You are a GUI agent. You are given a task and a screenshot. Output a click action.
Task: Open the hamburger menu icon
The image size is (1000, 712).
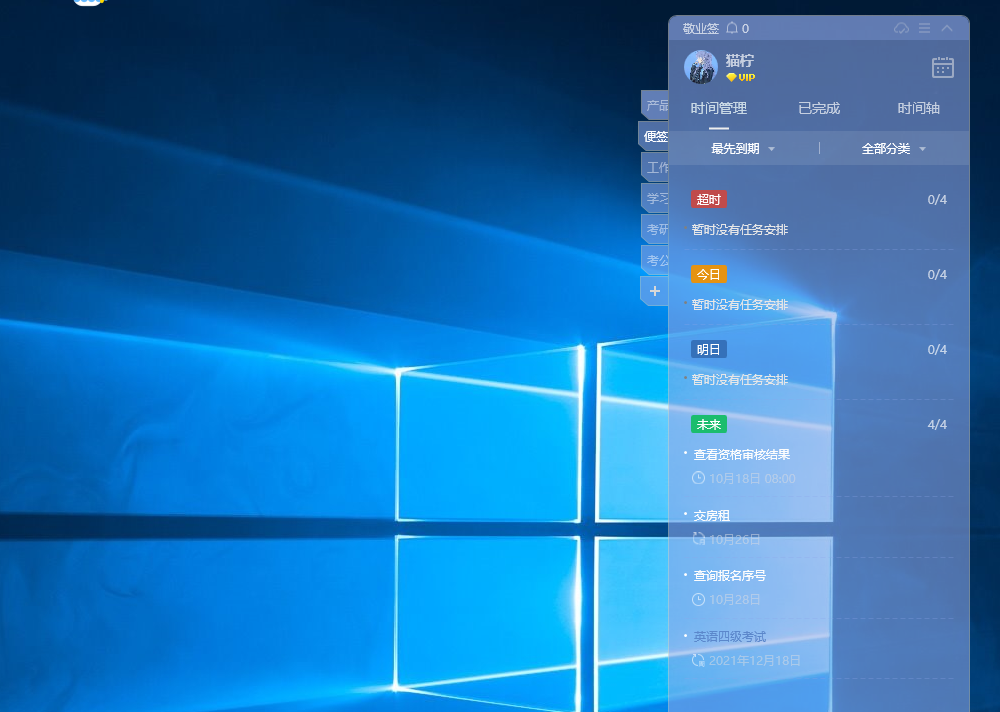click(924, 28)
